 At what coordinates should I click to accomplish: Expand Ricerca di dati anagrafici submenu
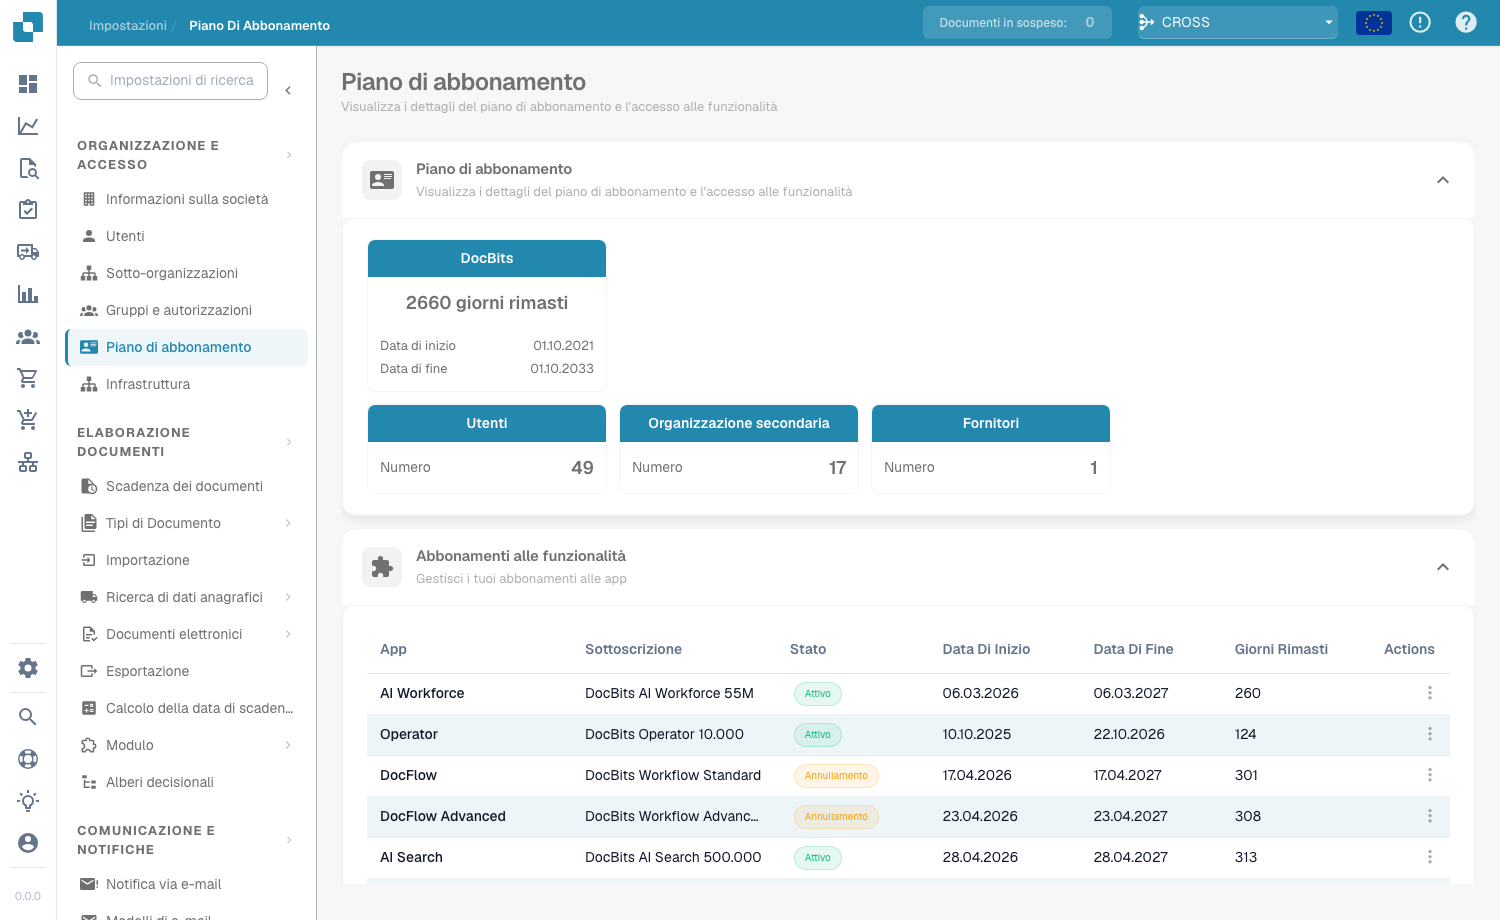click(x=288, y=597)
